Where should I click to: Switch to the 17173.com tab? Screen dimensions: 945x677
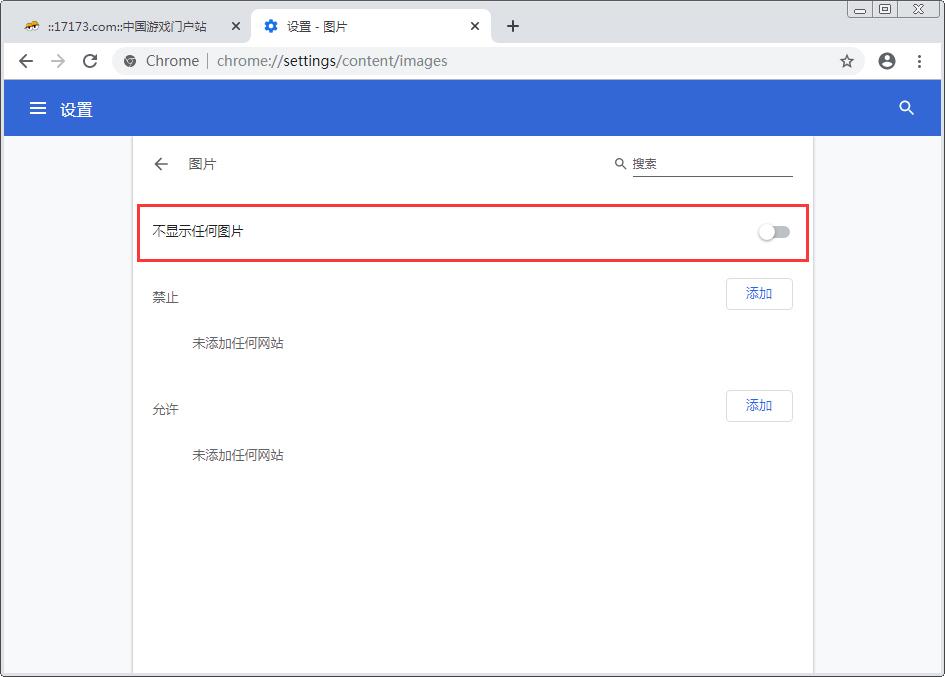[126, 27]
